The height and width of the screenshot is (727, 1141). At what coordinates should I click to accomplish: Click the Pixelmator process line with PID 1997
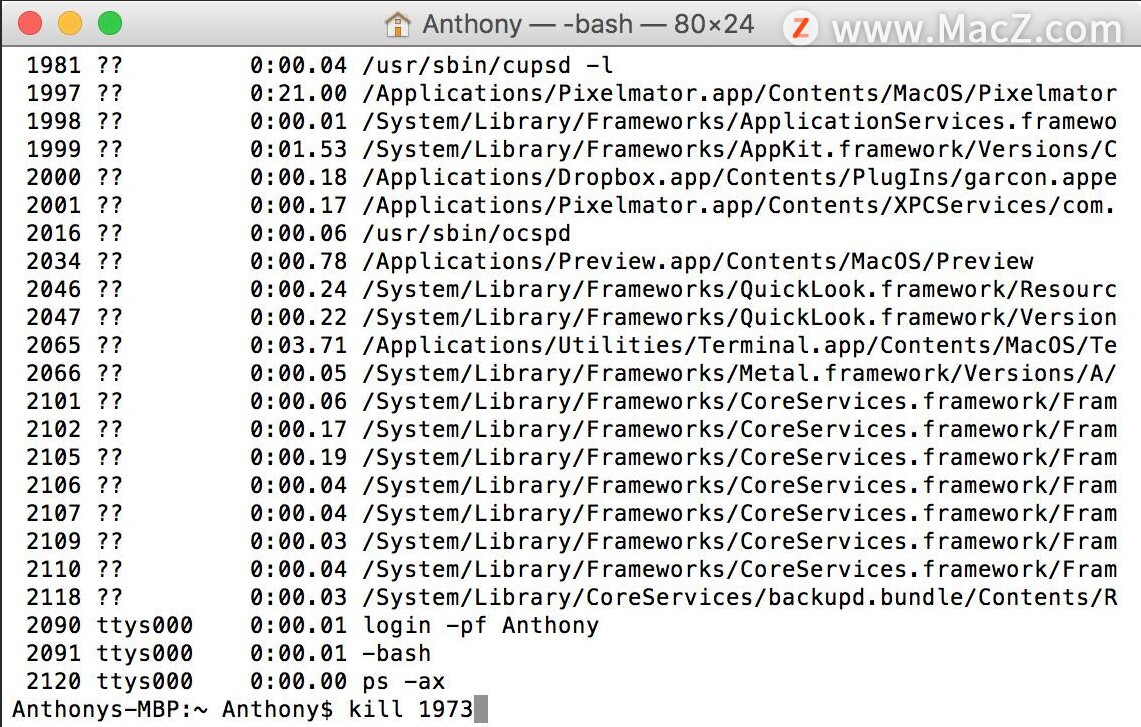tap(571, 93)
